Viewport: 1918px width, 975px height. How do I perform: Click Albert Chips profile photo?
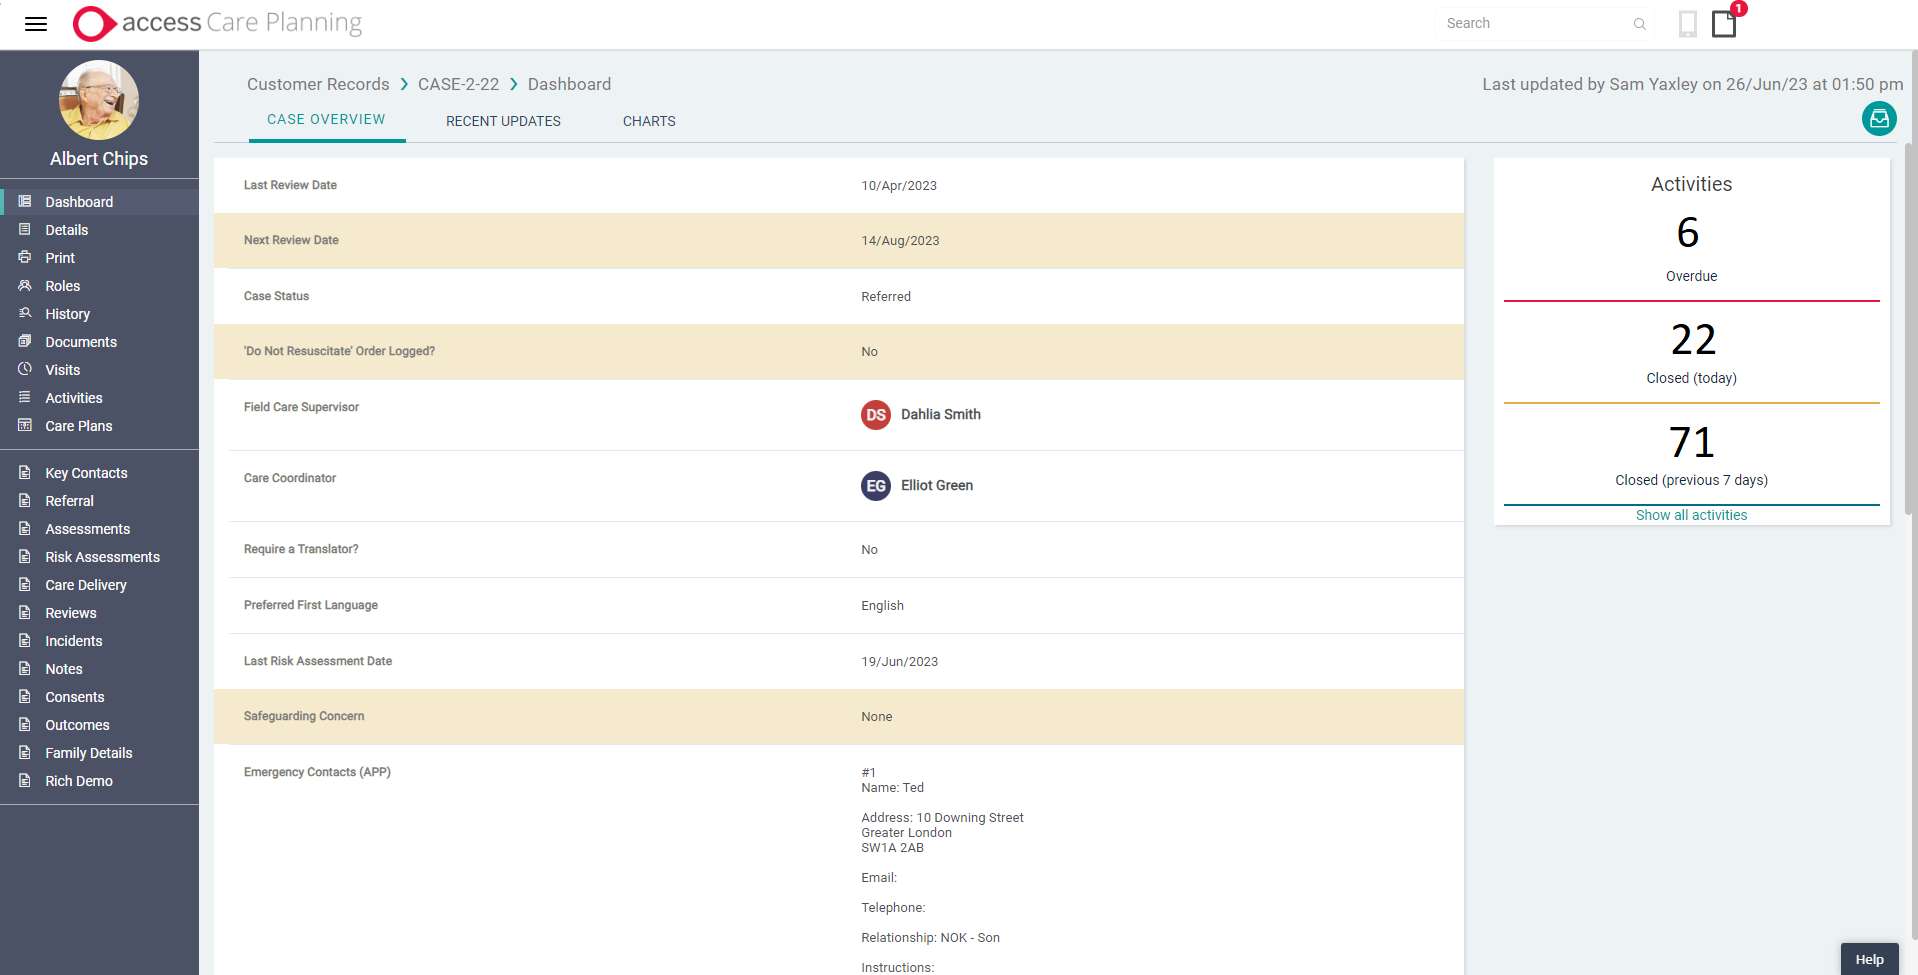point(99,100)
